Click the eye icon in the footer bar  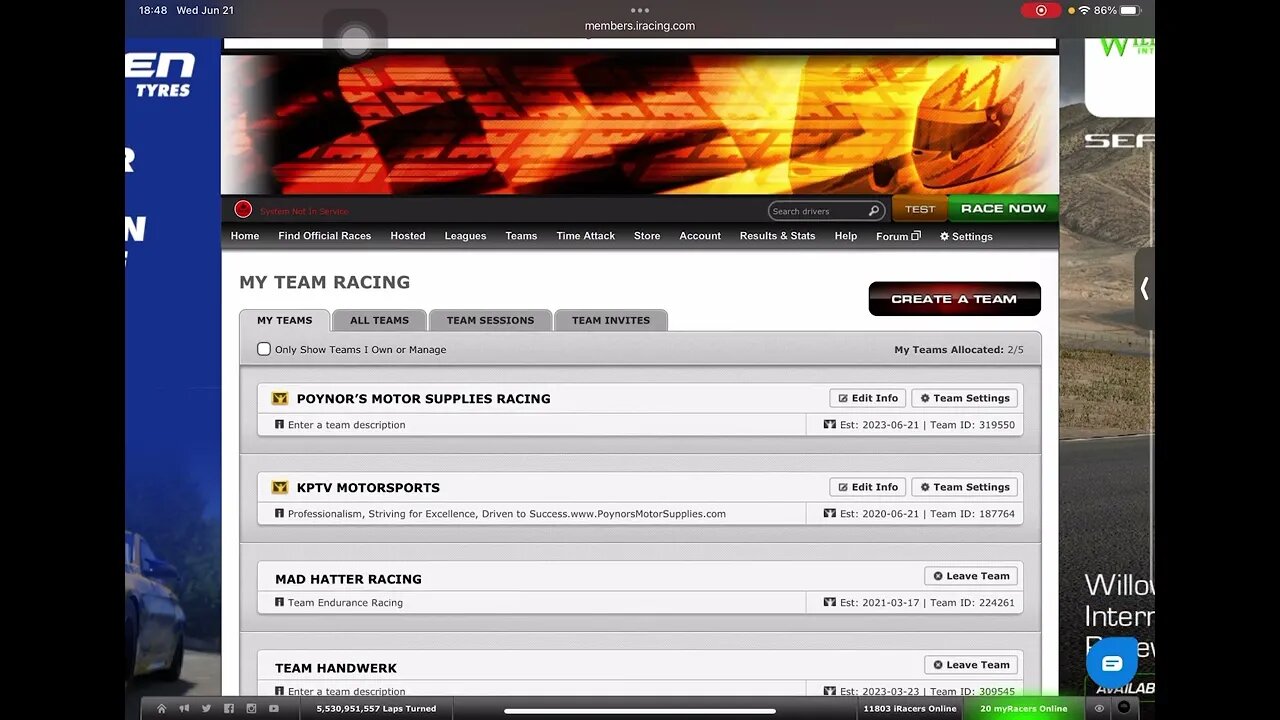pyautogui.click(x=1099, y=708)
